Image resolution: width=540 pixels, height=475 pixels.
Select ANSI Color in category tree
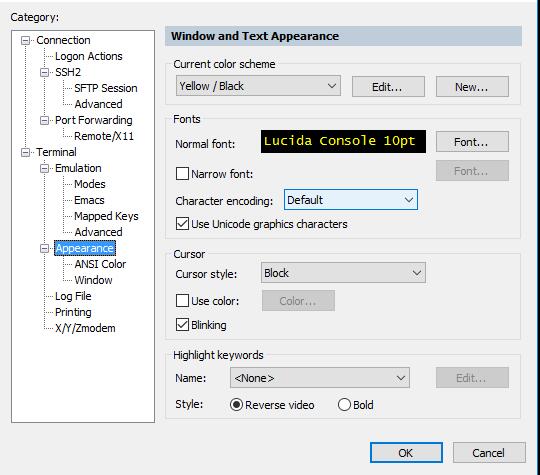[x=100, y=264]
